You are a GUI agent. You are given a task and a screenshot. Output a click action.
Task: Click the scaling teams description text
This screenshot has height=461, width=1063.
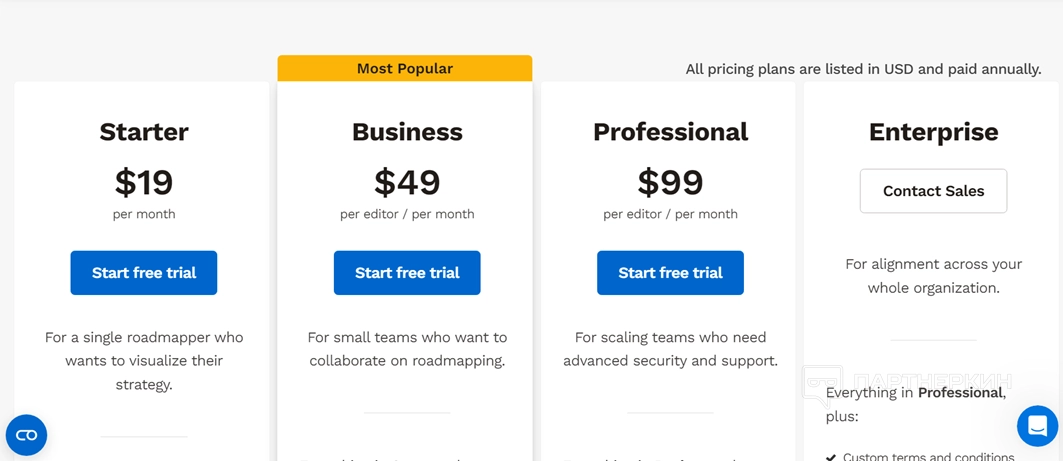[x=670, y=349]
